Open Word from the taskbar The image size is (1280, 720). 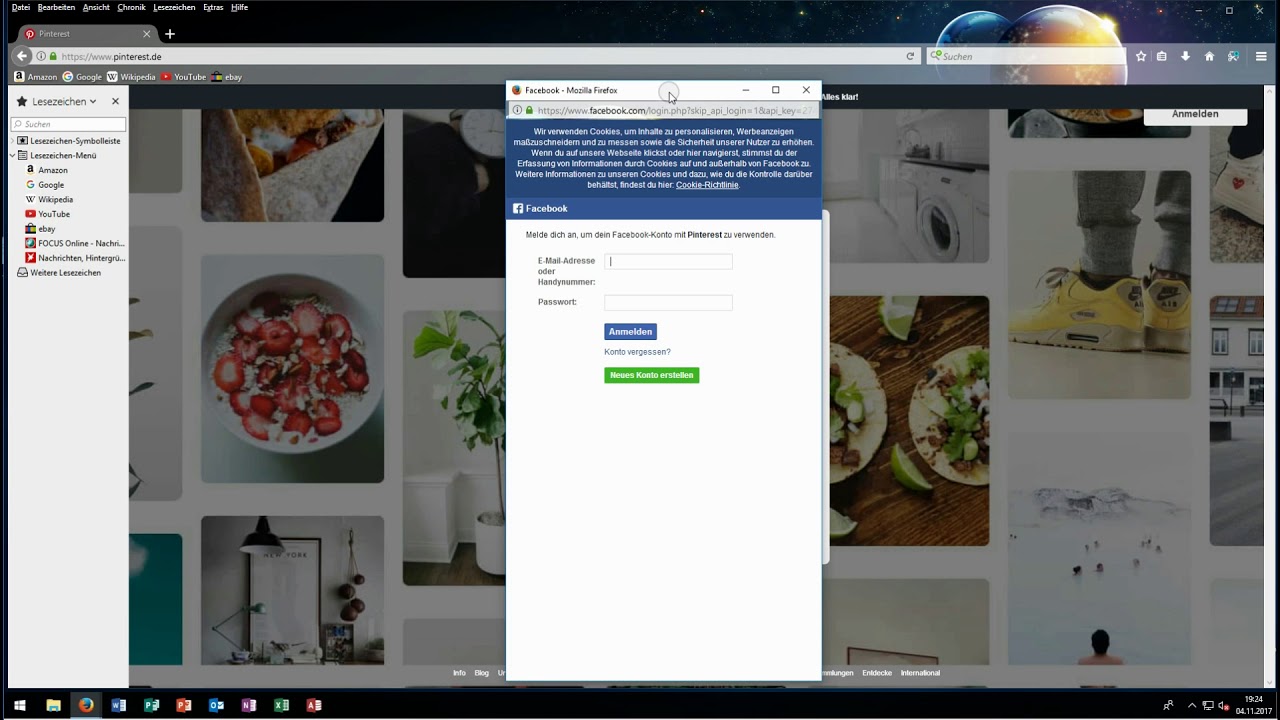point(119,705)
